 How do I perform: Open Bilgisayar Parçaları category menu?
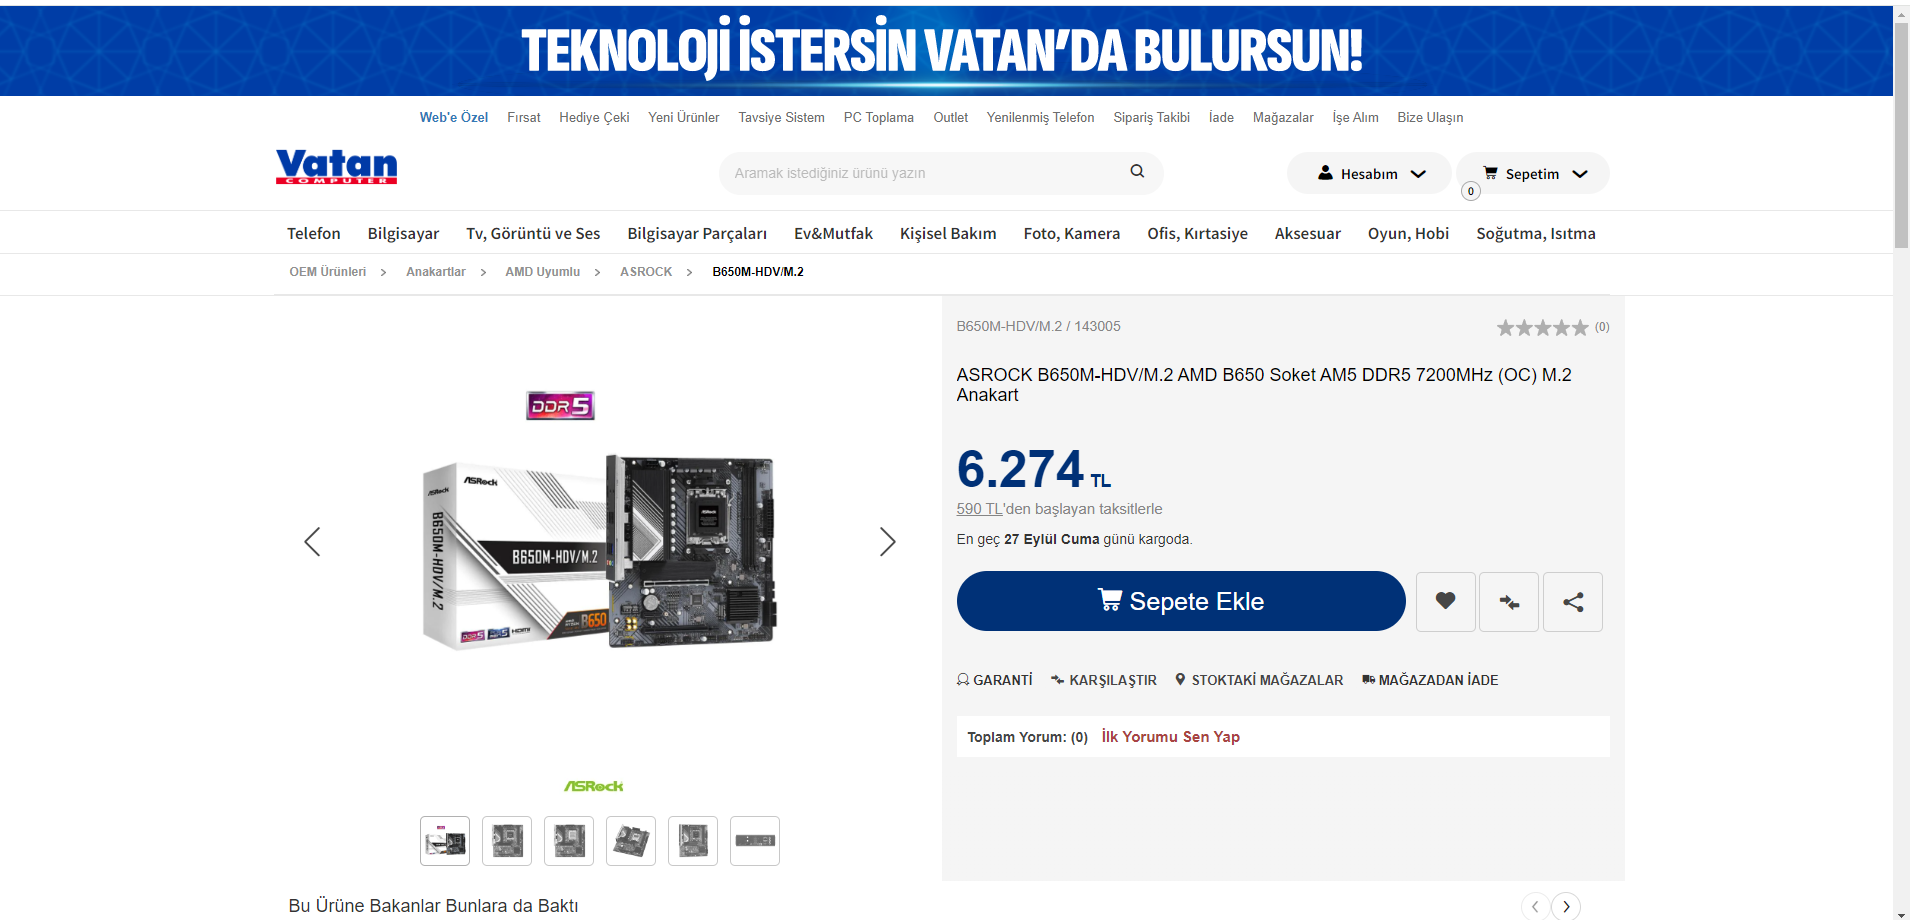[697, 233]
